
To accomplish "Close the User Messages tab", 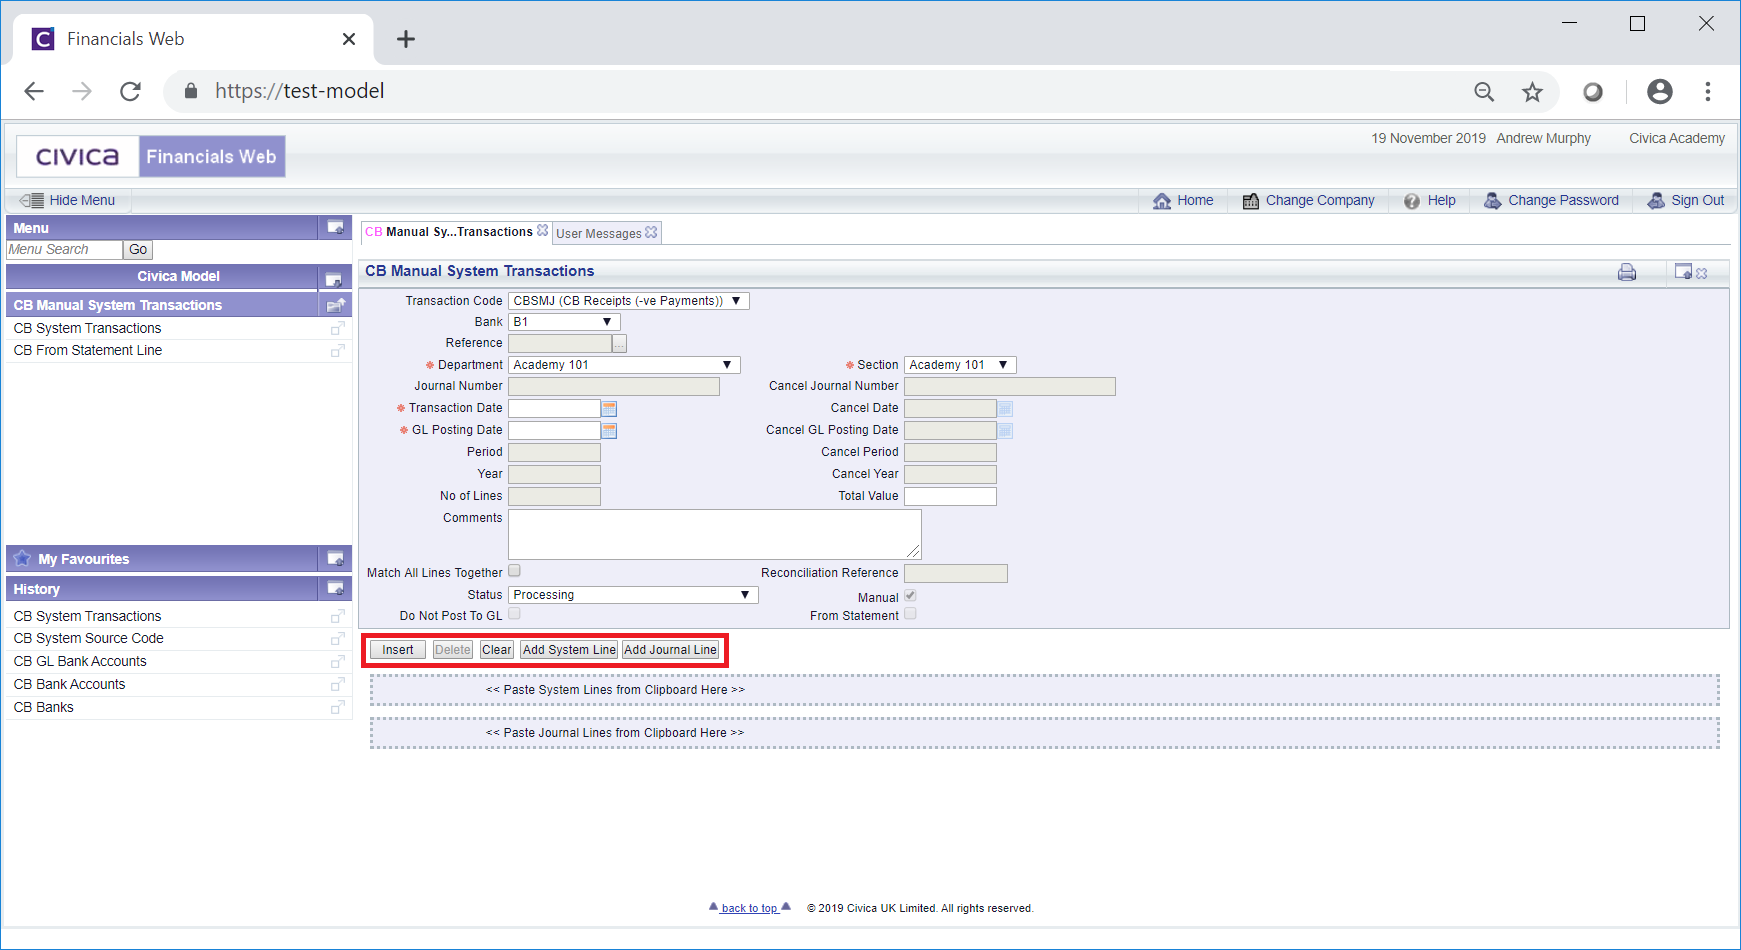I will (x=651, y=232).
